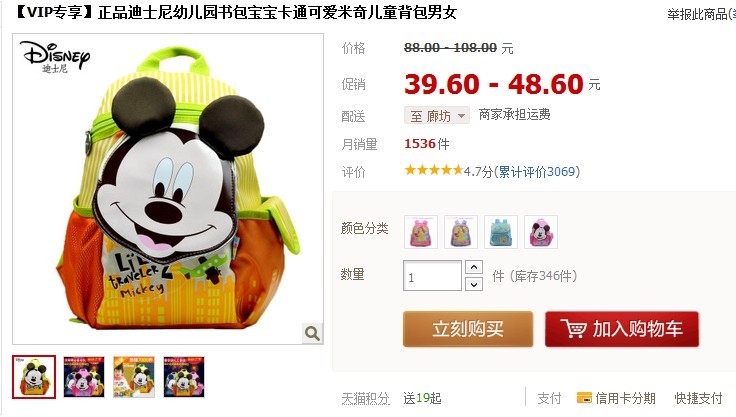The image size is (736, 417).
Task: Select the blue backpack color option
Action: click(501, 232)
